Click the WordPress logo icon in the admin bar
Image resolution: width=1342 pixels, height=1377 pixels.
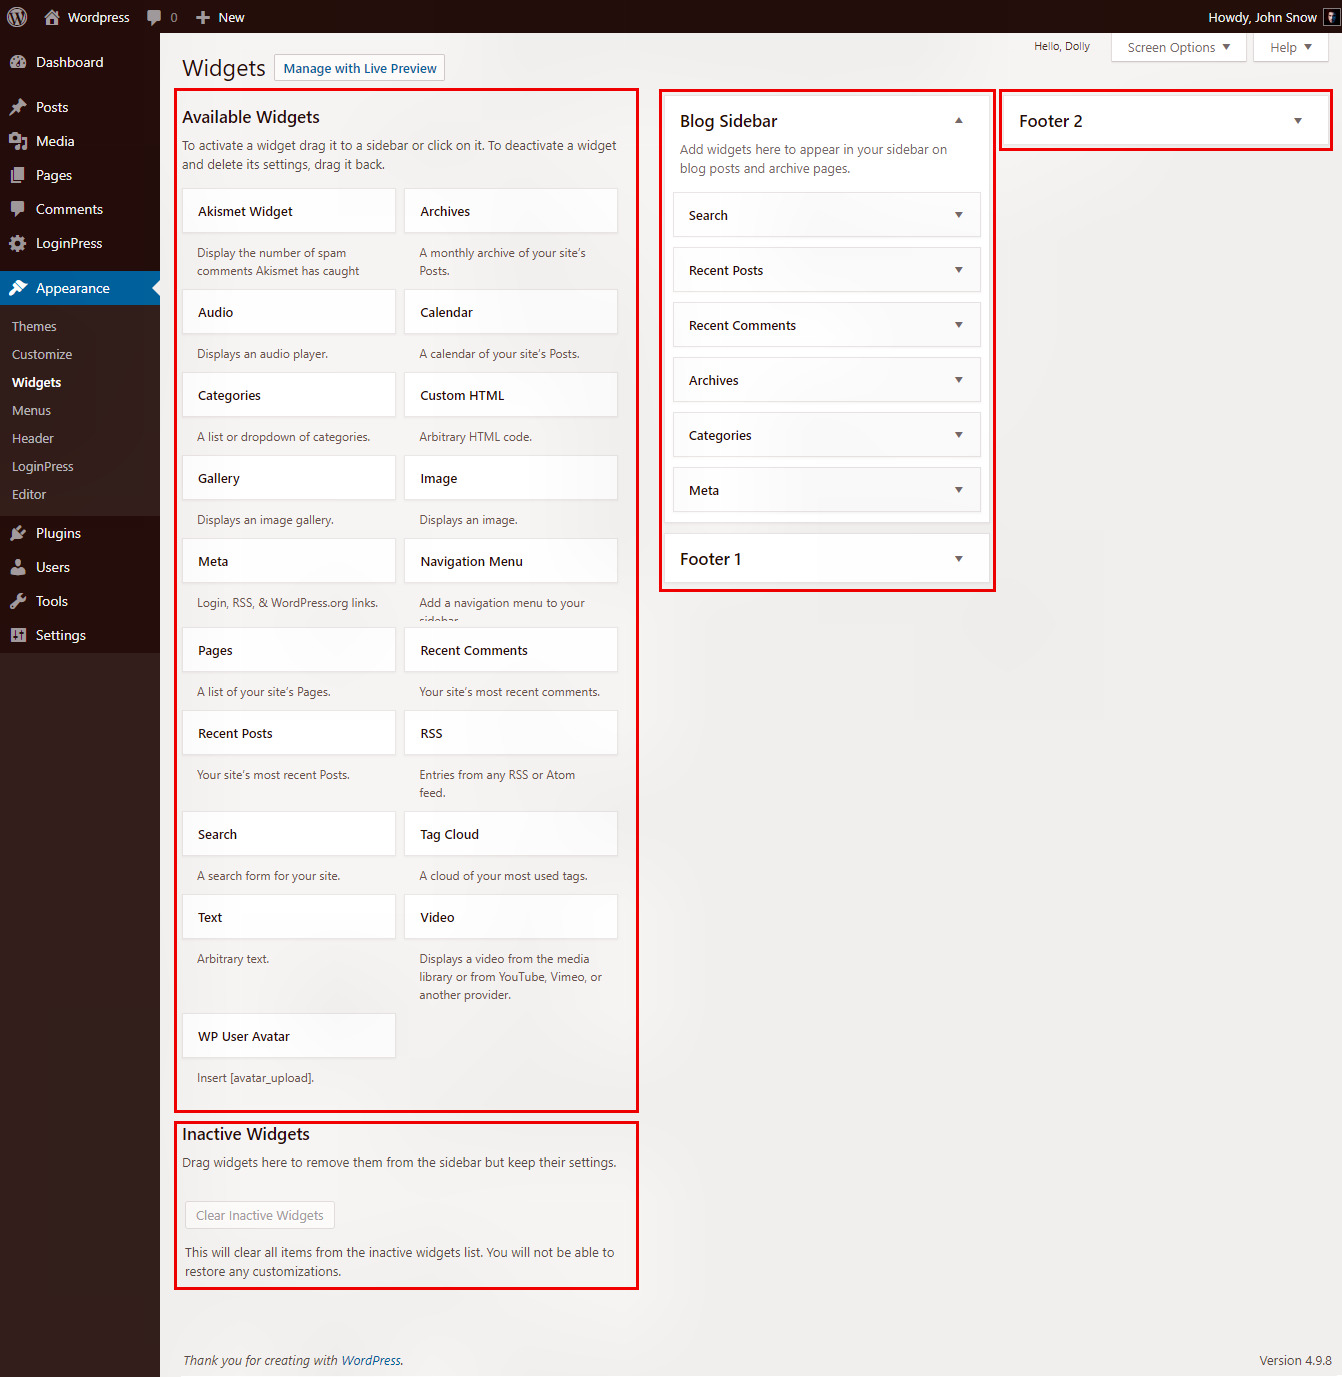17,17
